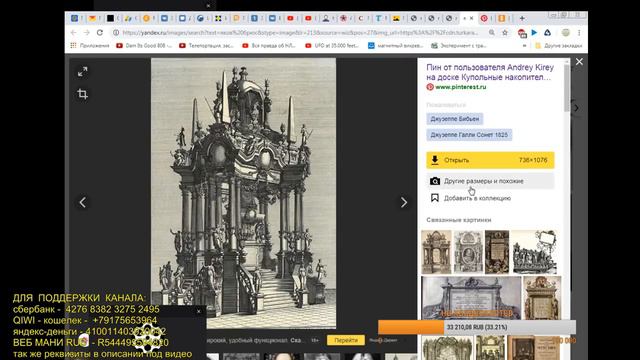Switch to the Pinterest tab
Viewport: 640px width, 360px height.
484,18
